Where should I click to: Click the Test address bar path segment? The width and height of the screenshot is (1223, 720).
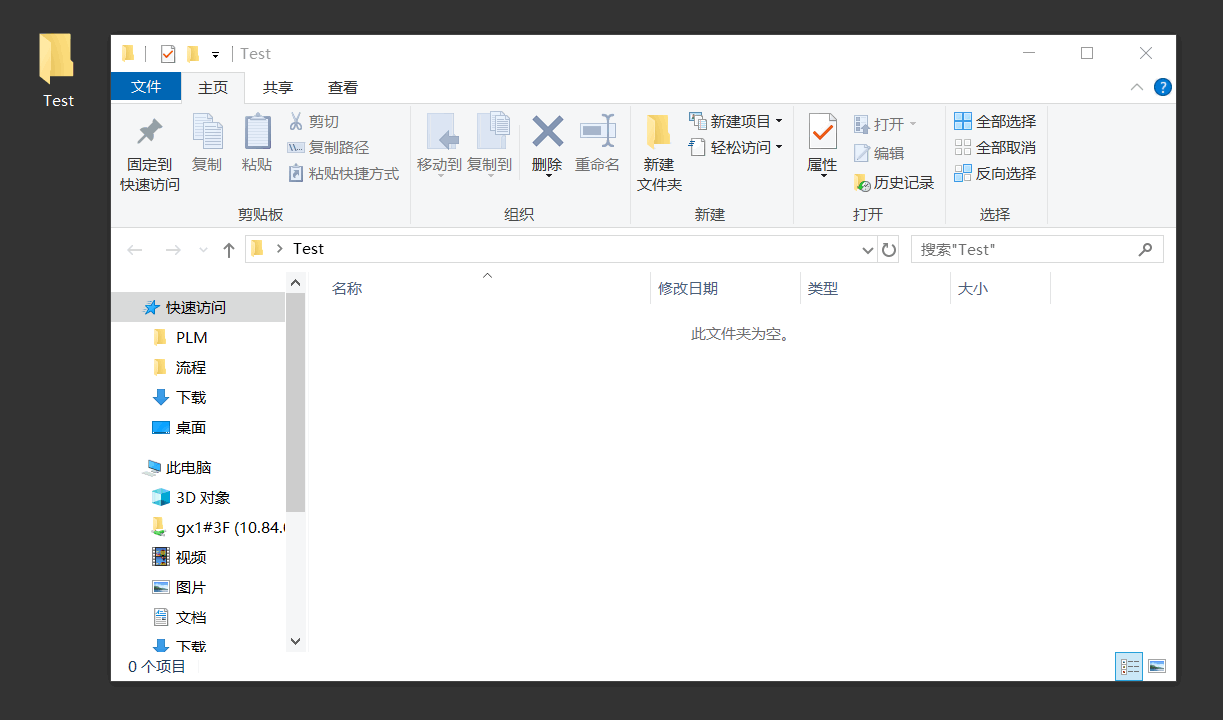308,249
